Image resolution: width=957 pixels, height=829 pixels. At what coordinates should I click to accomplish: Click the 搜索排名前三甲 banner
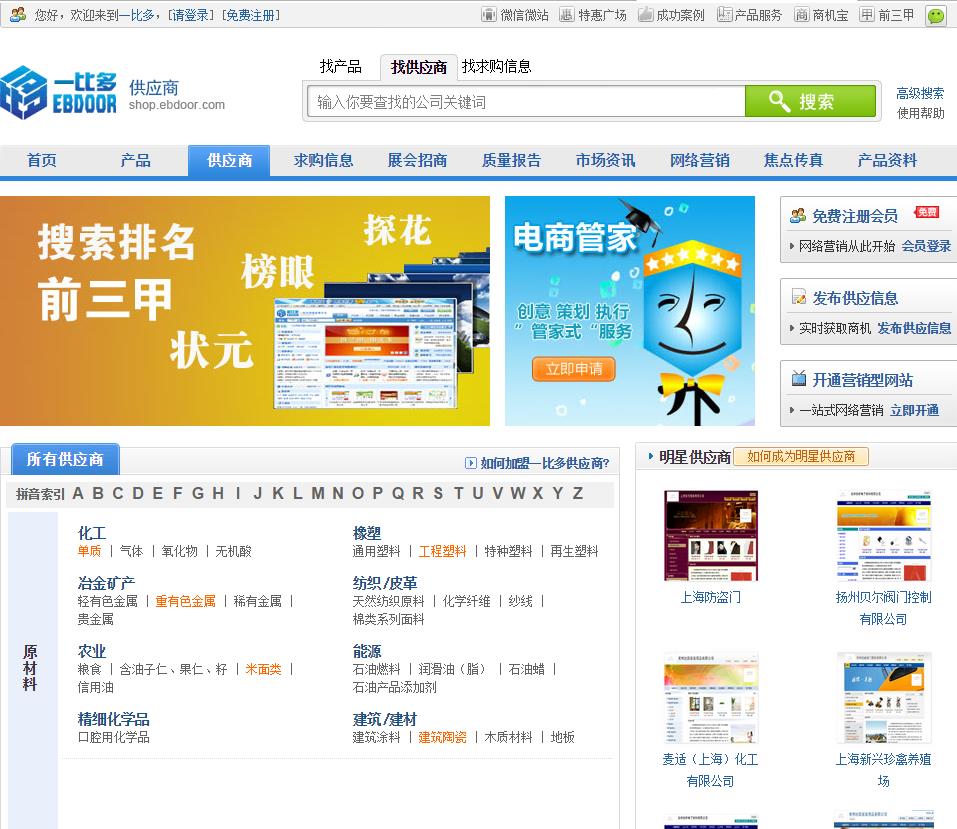pos(245,311)
